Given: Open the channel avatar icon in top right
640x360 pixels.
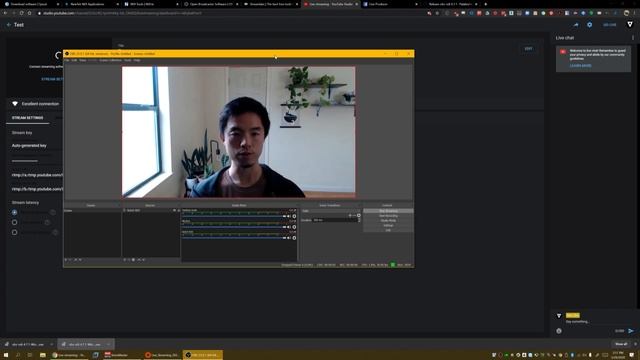Looking at the screenshot, I should tap(630, 24).
